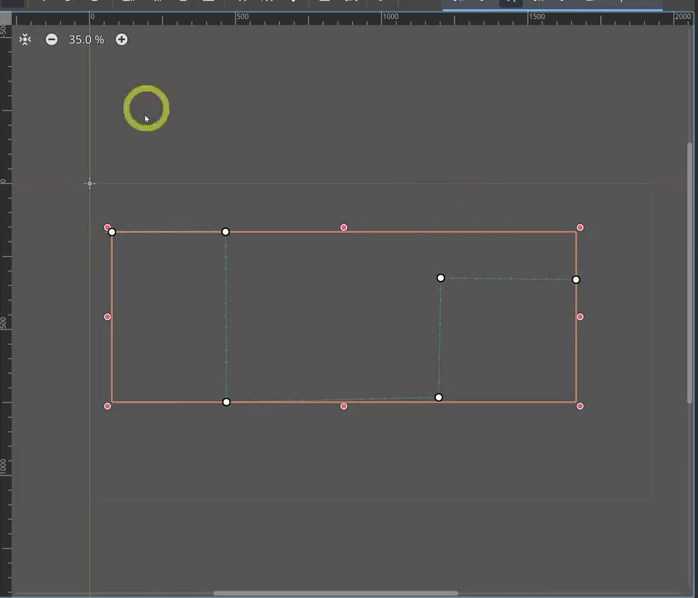Select the top-left white polygon vertex
This screenshot has height=598, width=698.
(112, 232)
